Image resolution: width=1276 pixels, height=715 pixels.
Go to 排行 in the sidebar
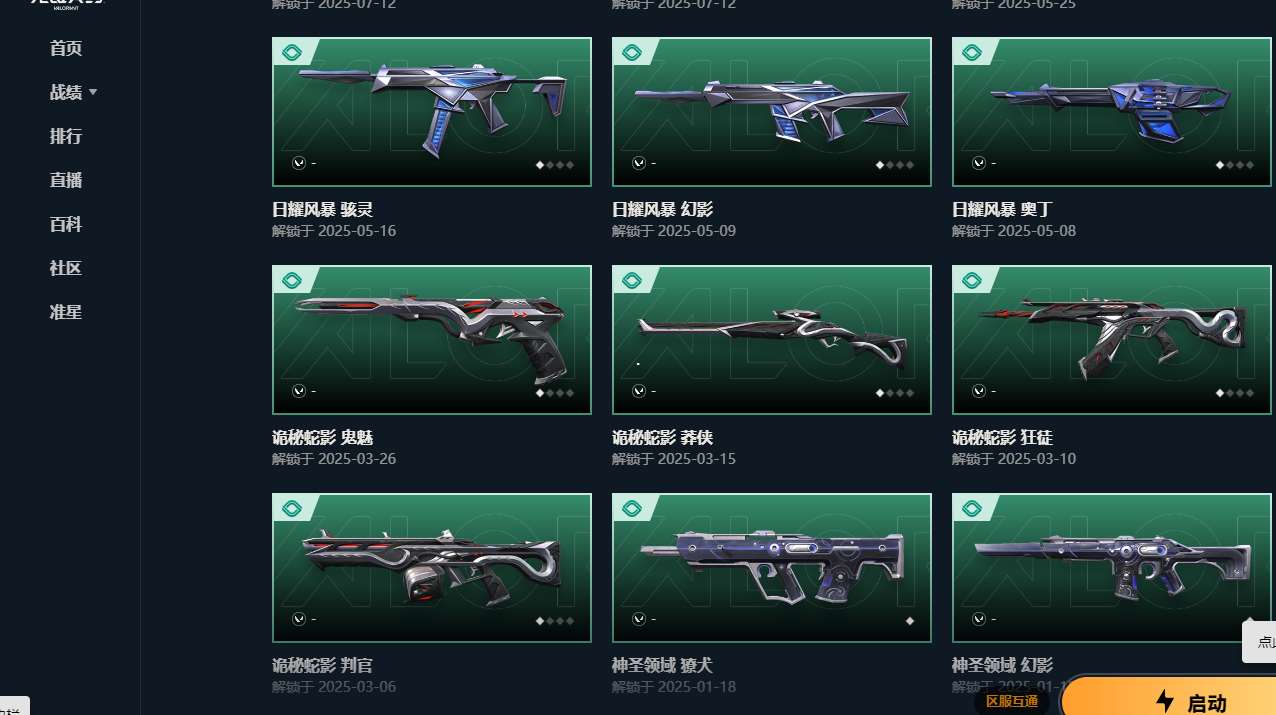[x=66, y=136]
